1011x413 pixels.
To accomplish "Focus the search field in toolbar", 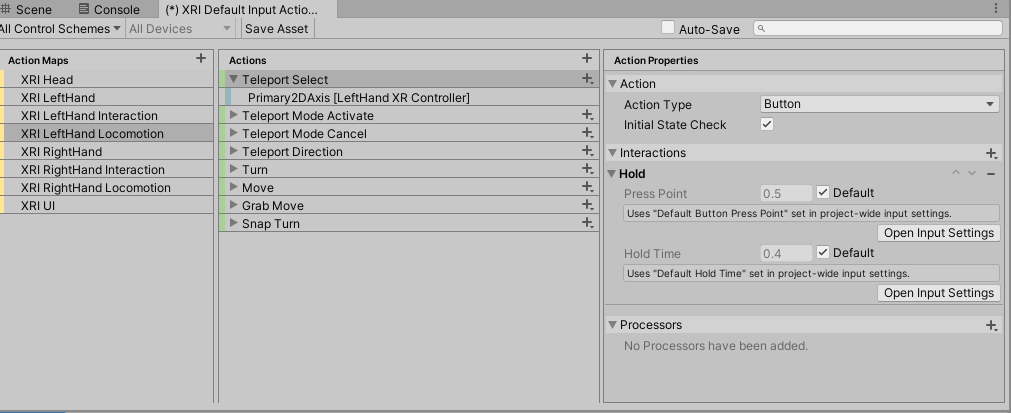I will click(878, 28).
